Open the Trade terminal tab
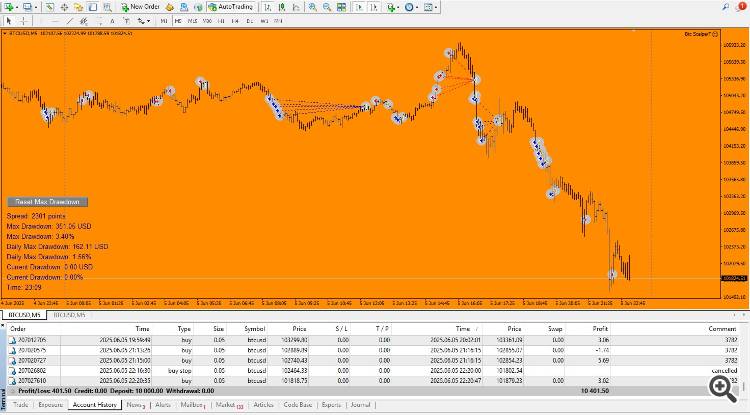This screenshot has width=750, height=415. pyautogui.click(x=21, y=405)
